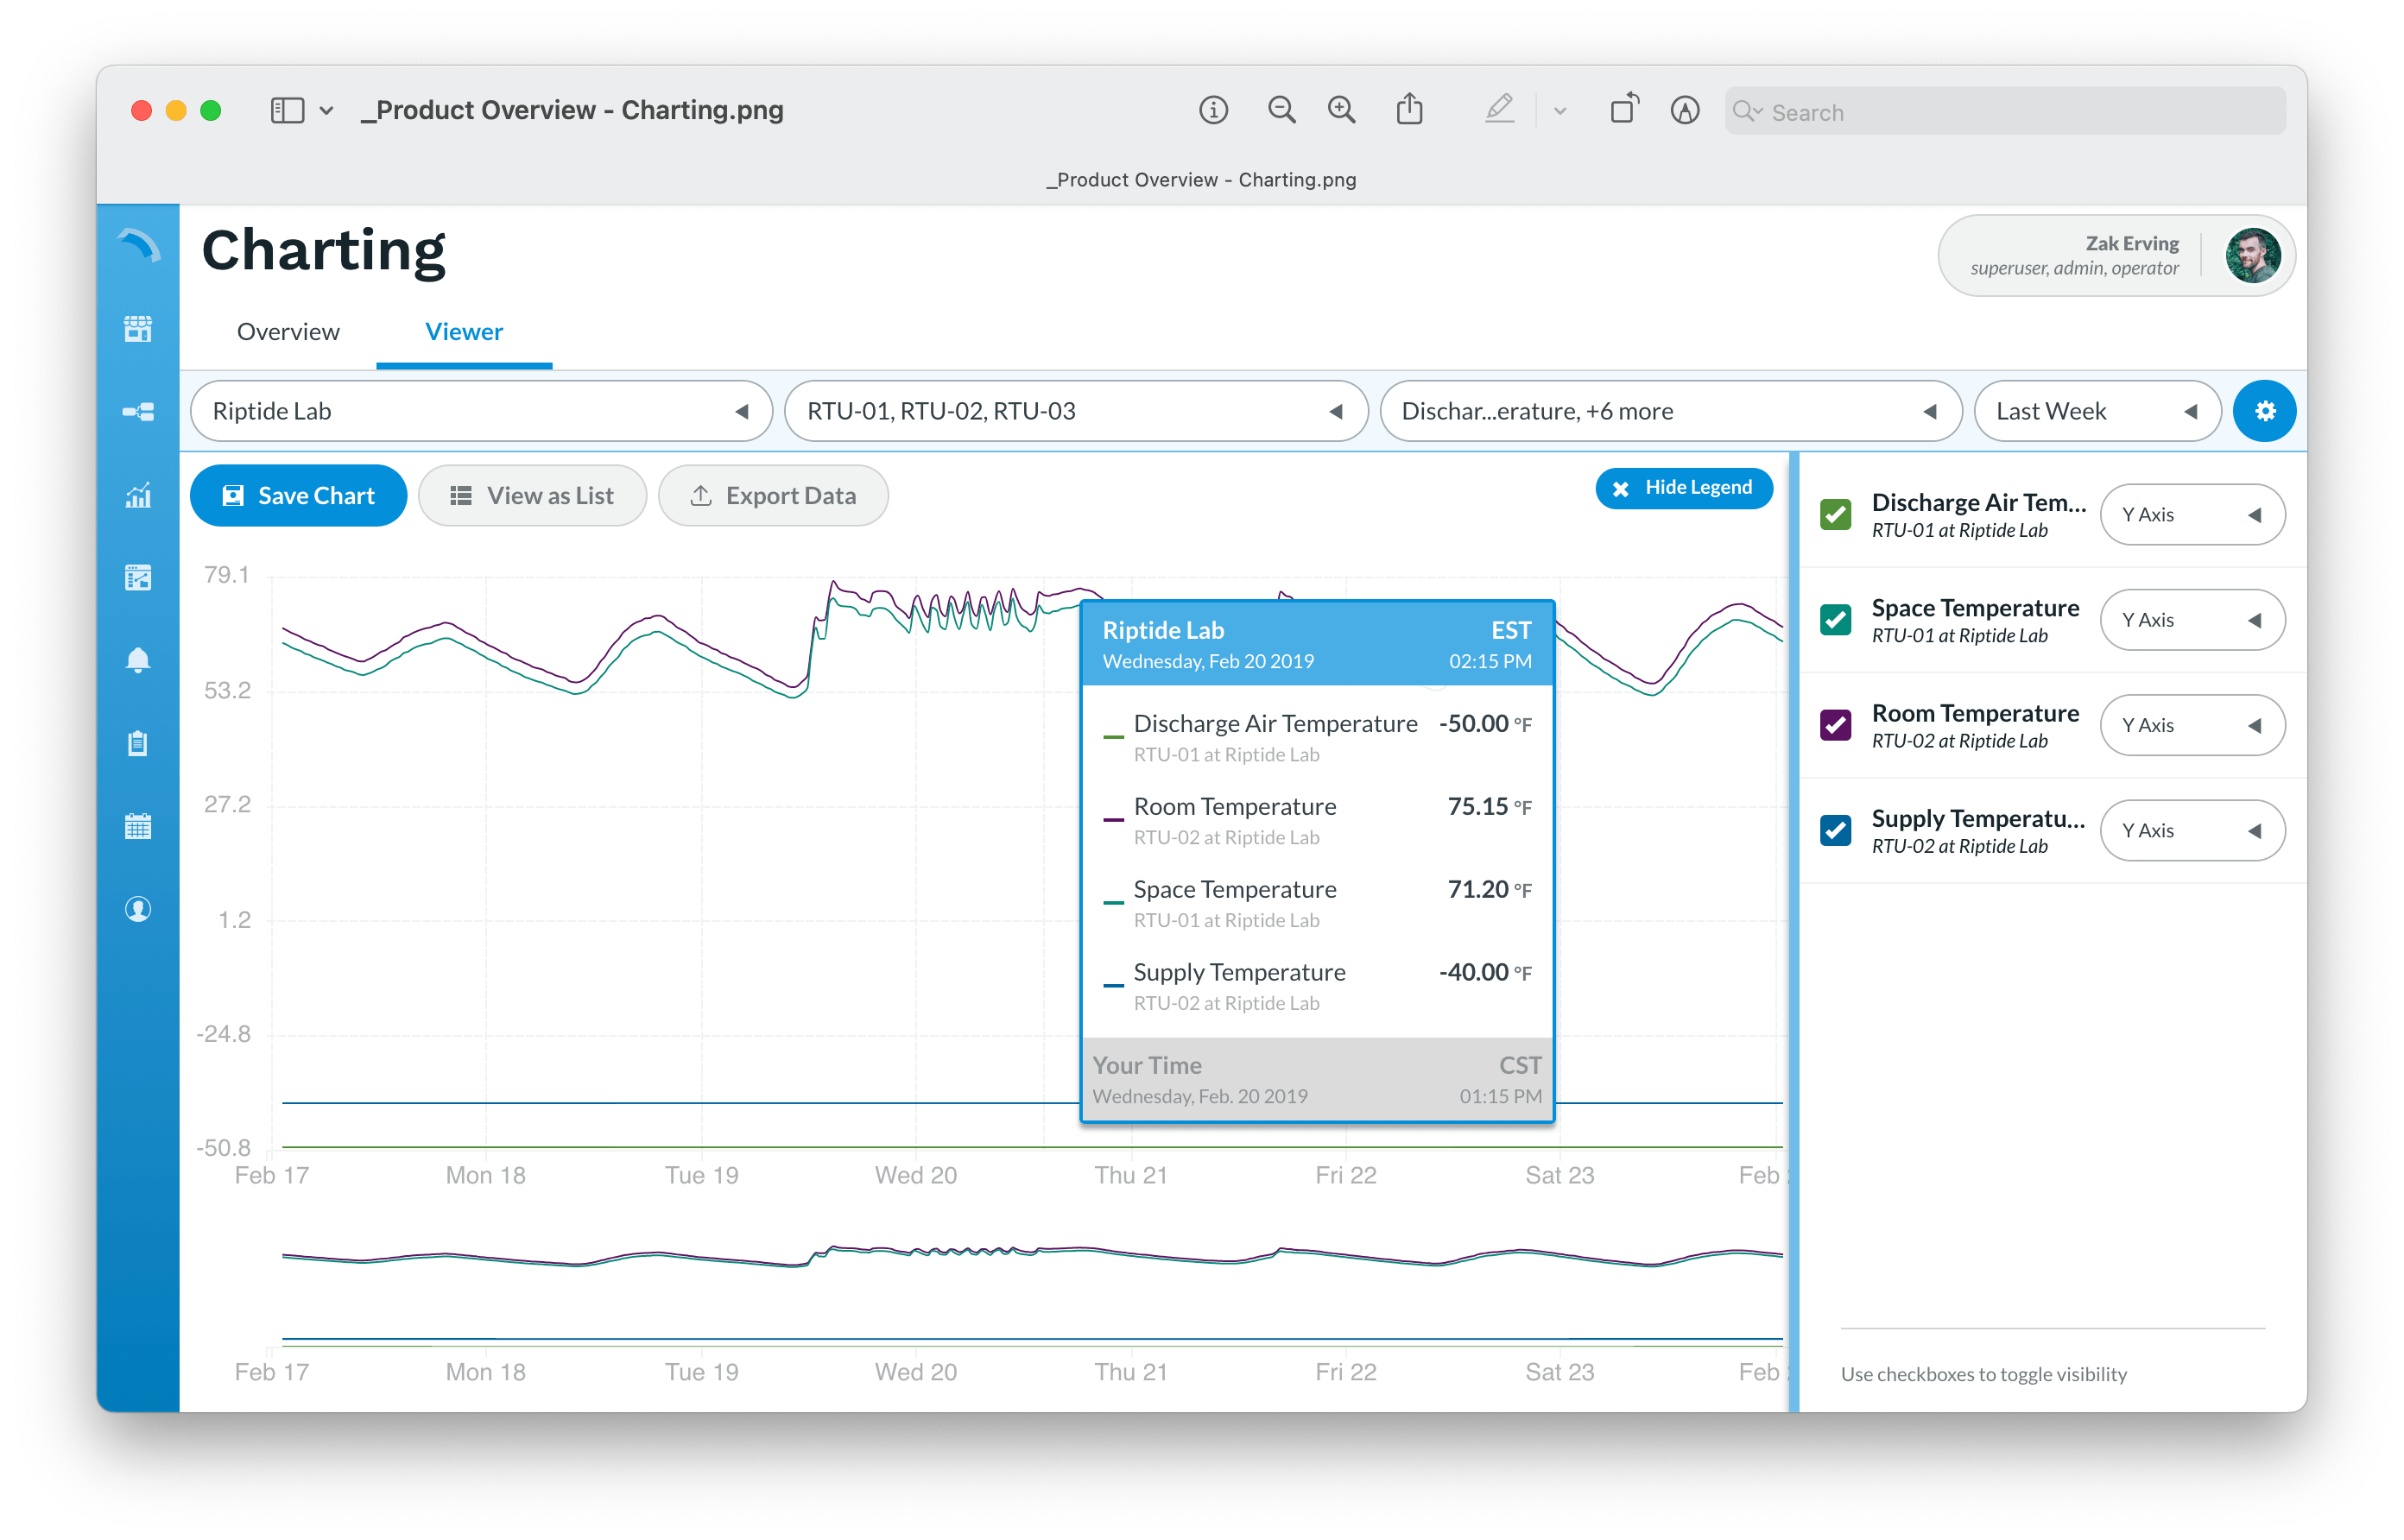The width and height of the screenshot is (2404, 1540).
Task: Click the info icon in the toolbar
Action: coord(1213,110)
